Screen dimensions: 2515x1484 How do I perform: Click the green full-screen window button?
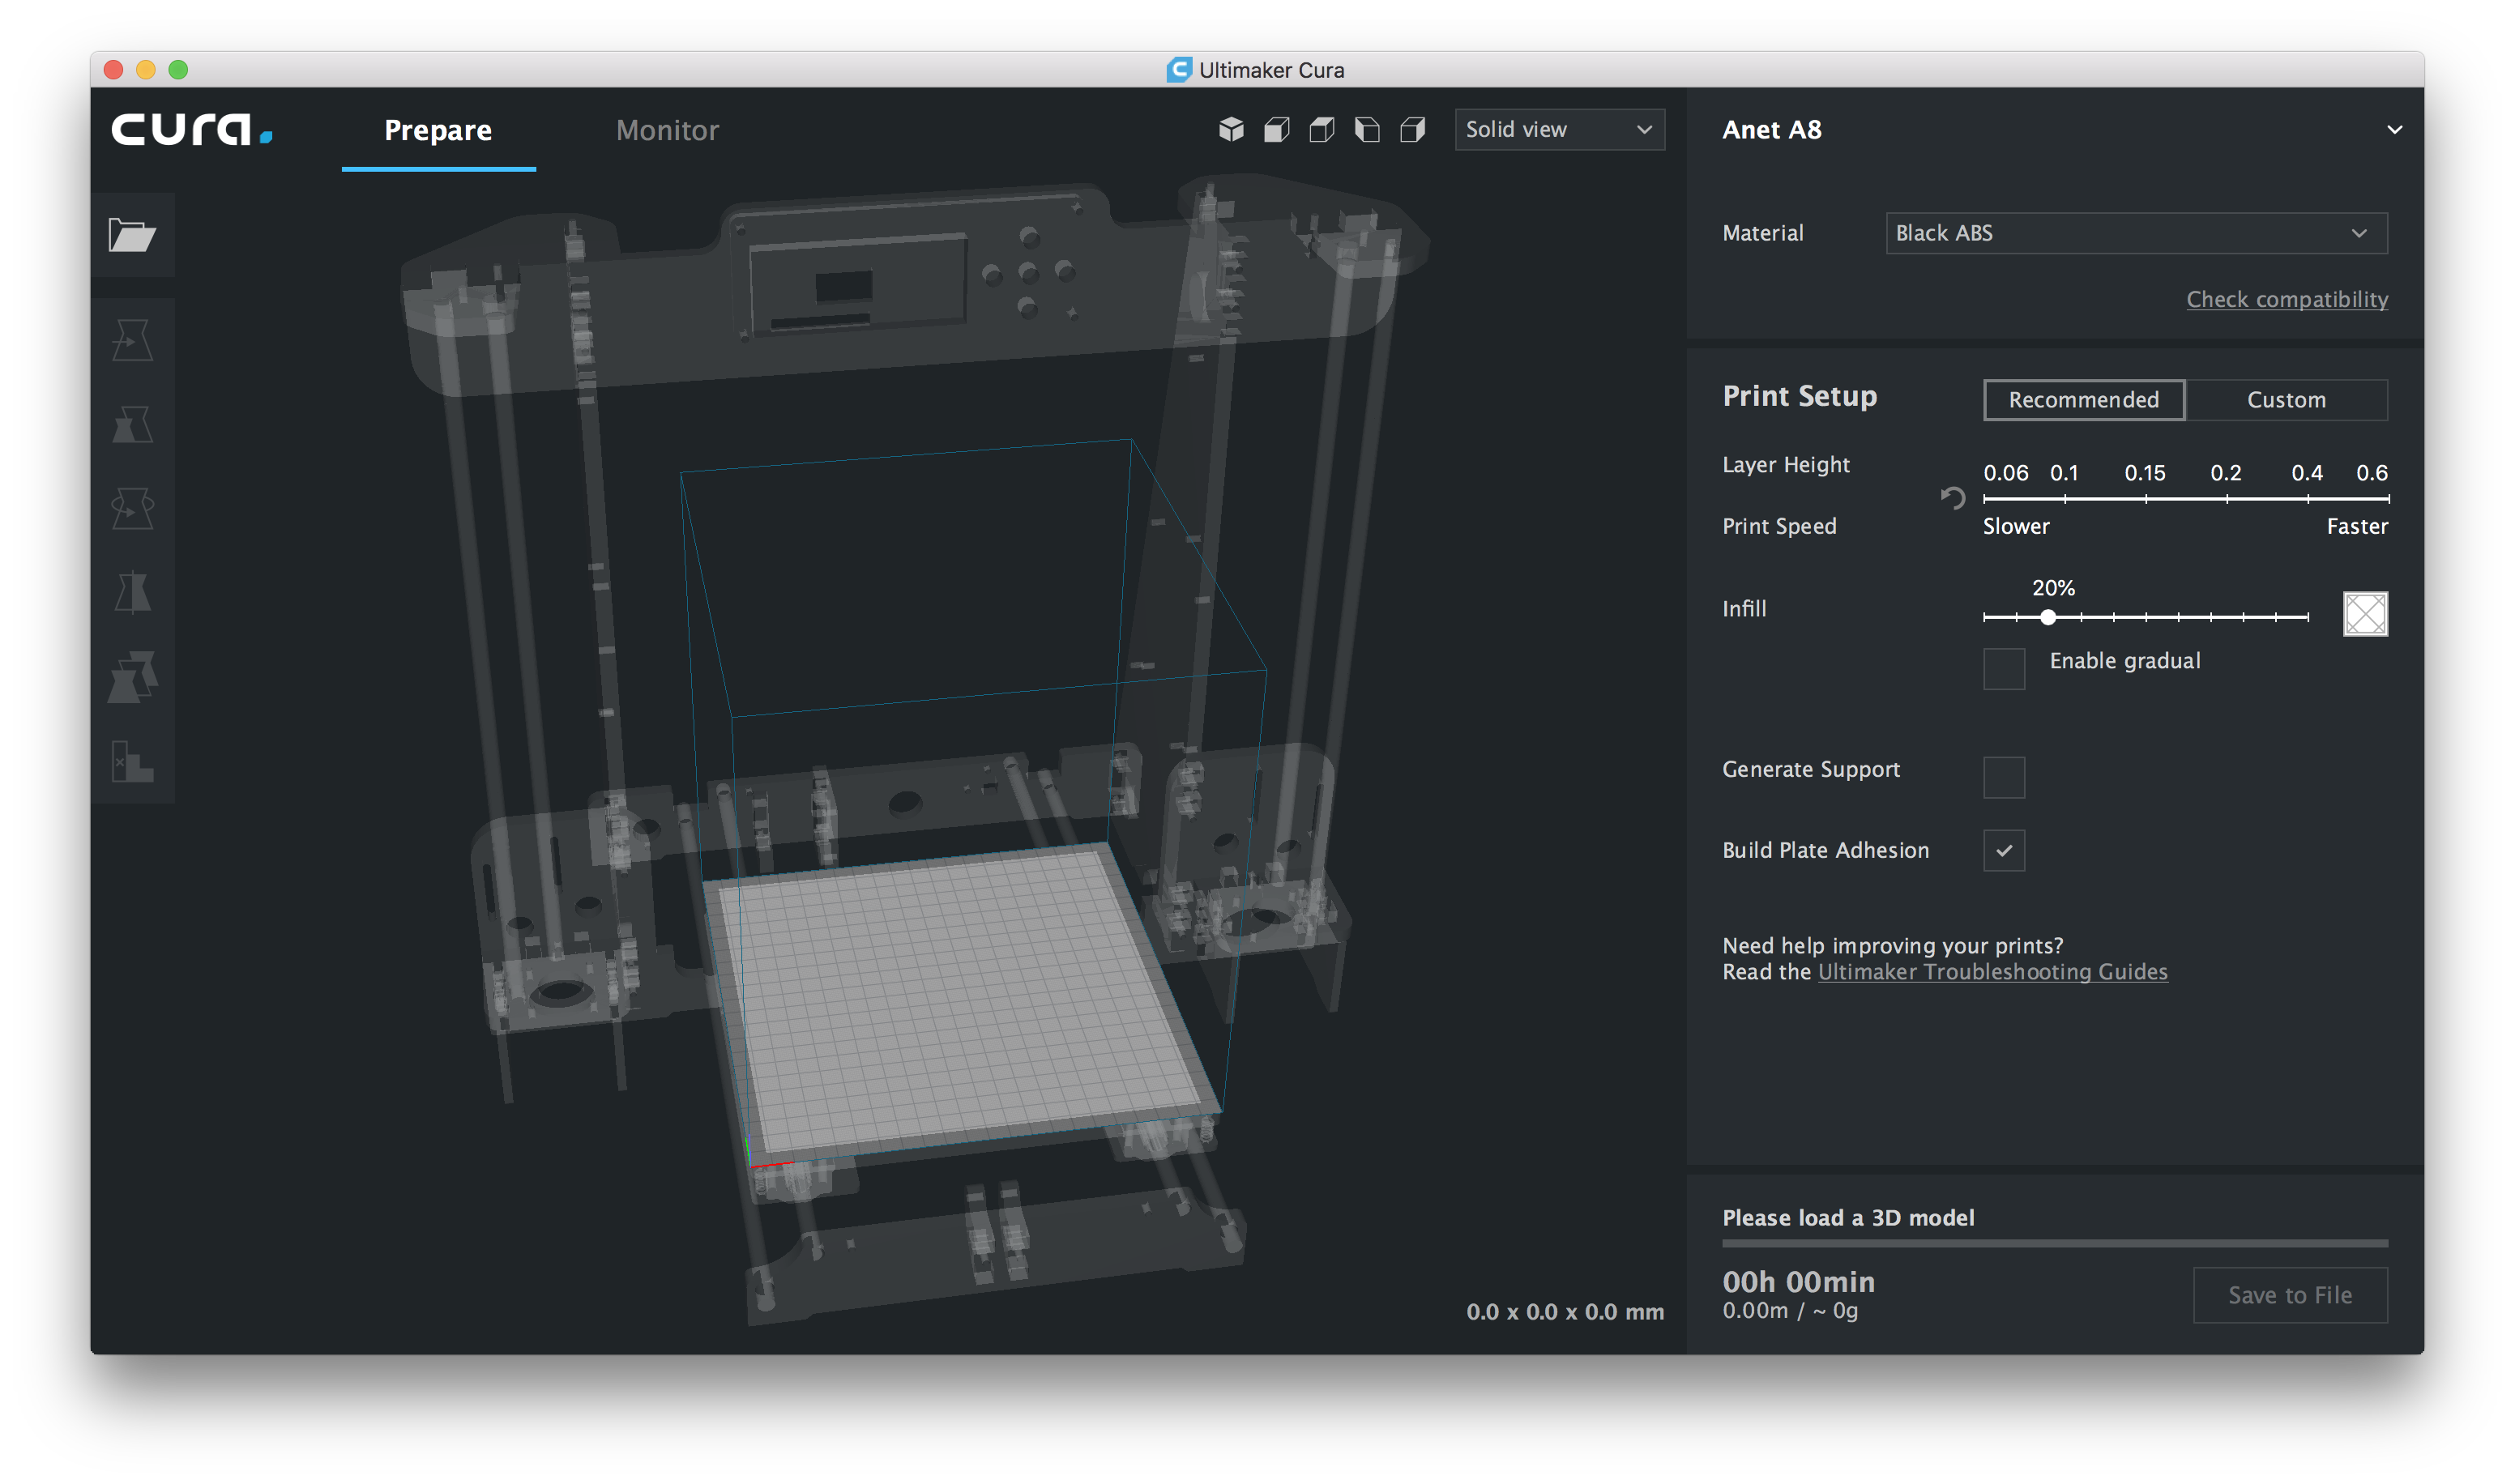coord(178,69)
